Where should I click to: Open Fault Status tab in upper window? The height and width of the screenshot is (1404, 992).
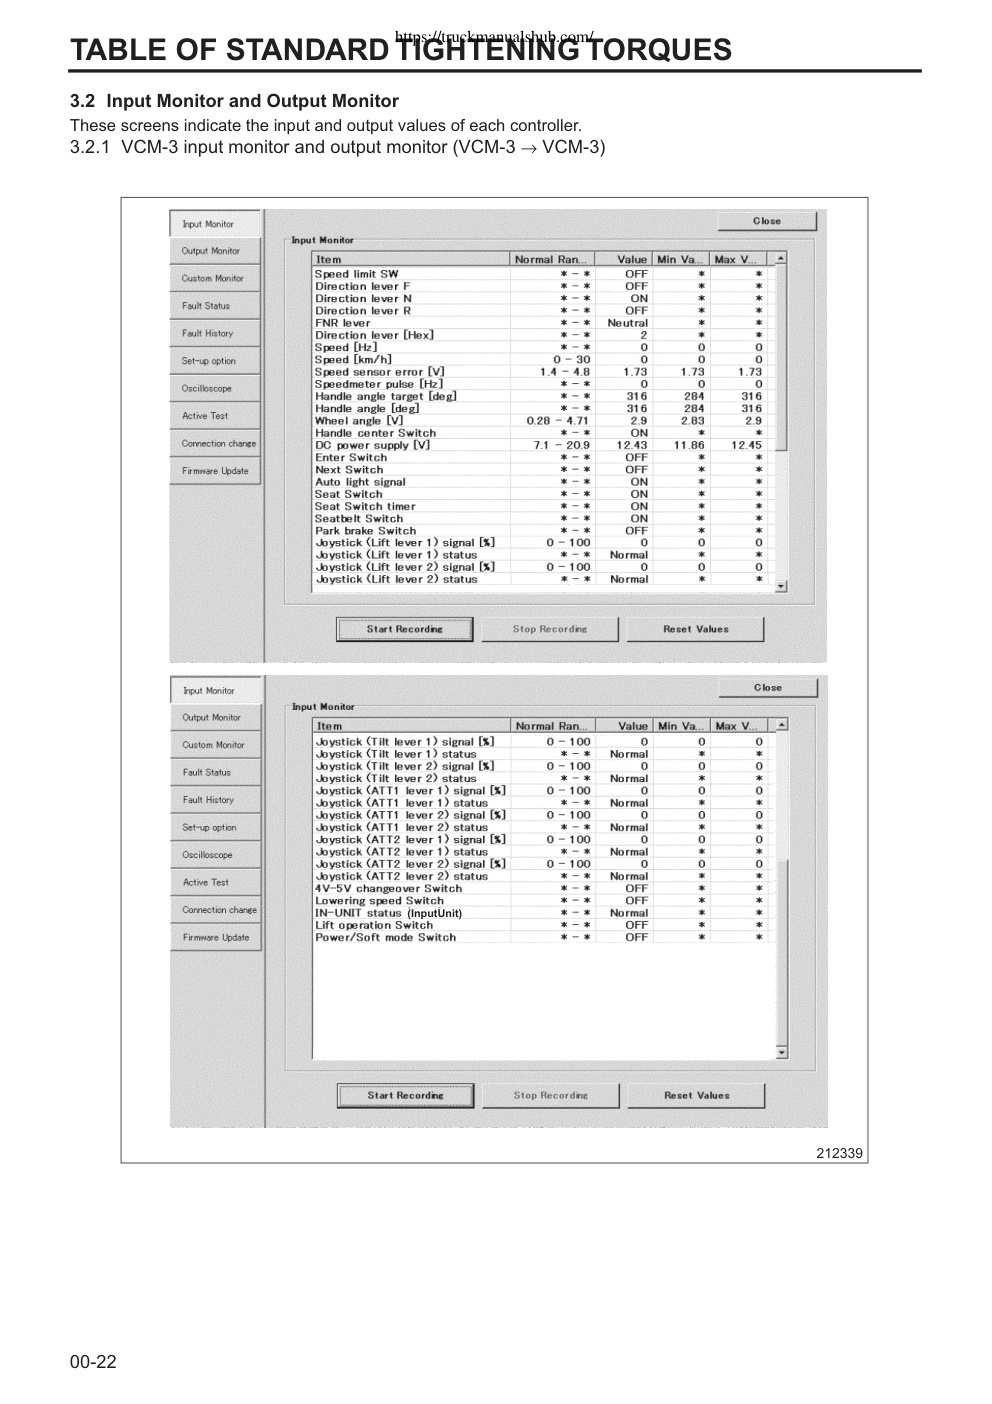tap(215, 306)
